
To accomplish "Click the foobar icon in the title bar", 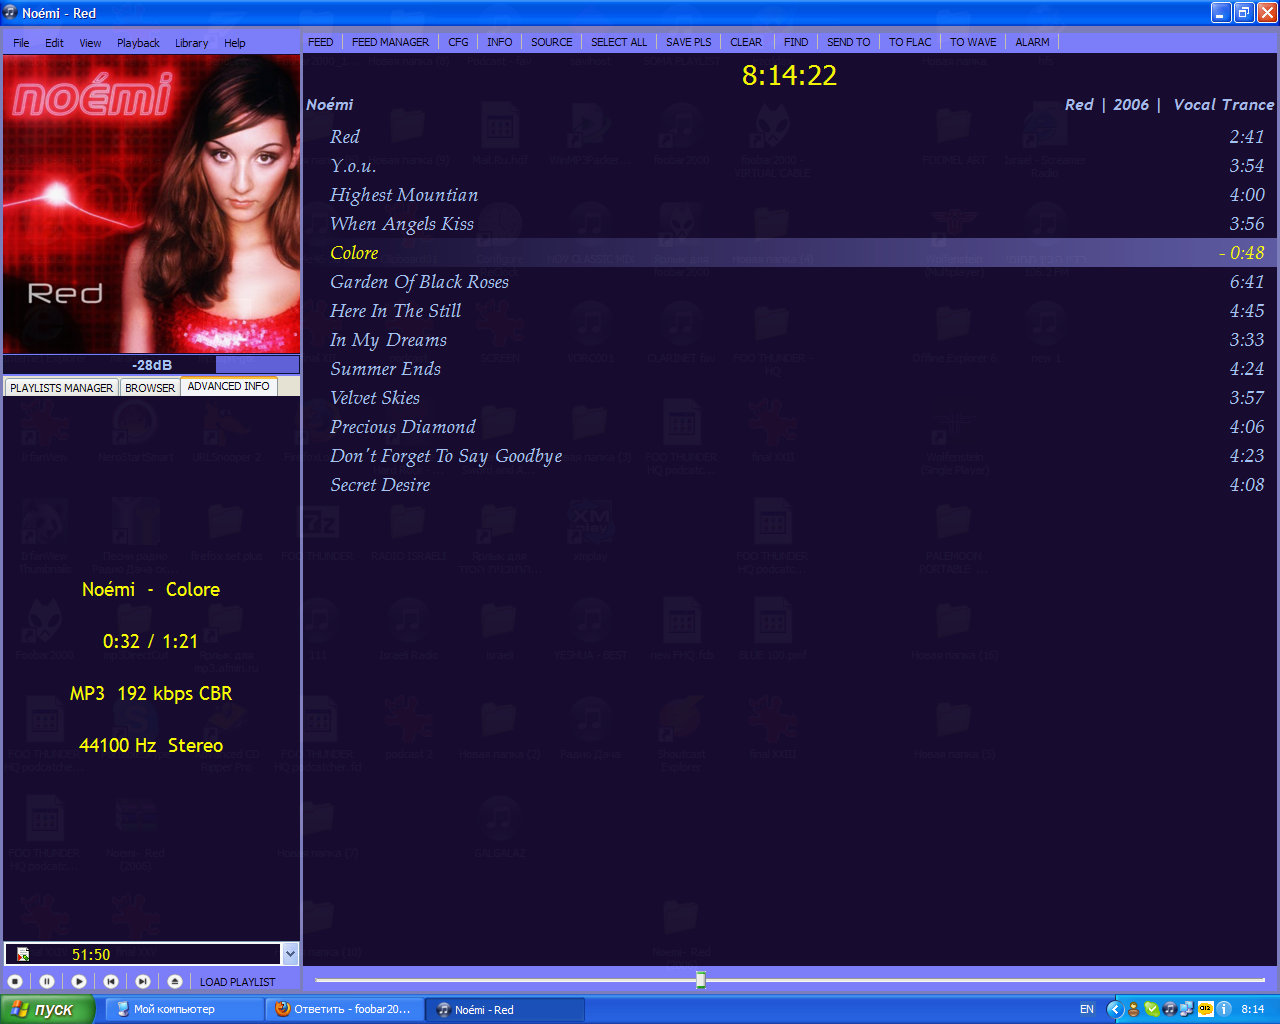I will coord(11,13).
